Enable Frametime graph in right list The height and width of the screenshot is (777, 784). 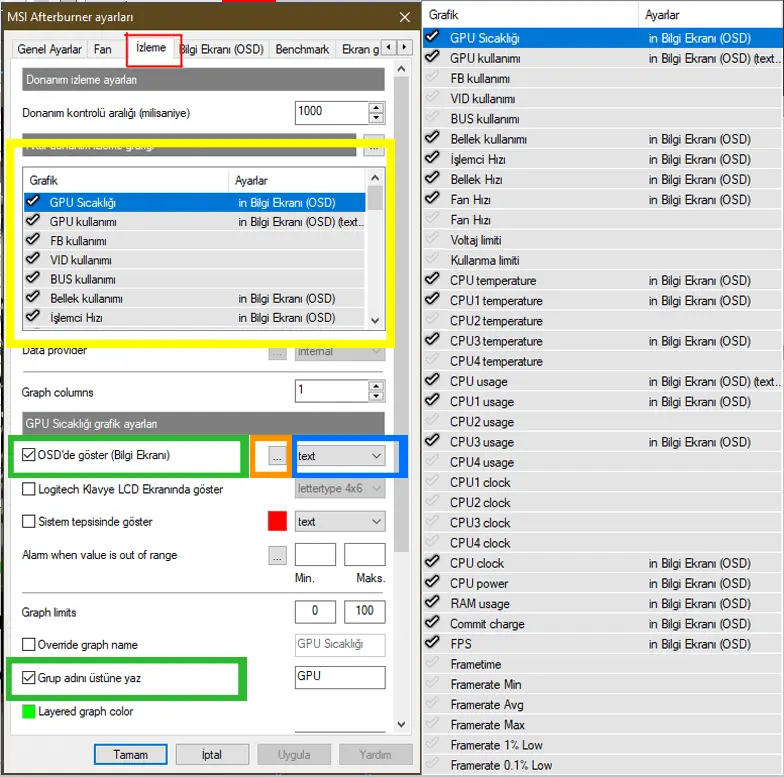(432, 663)
